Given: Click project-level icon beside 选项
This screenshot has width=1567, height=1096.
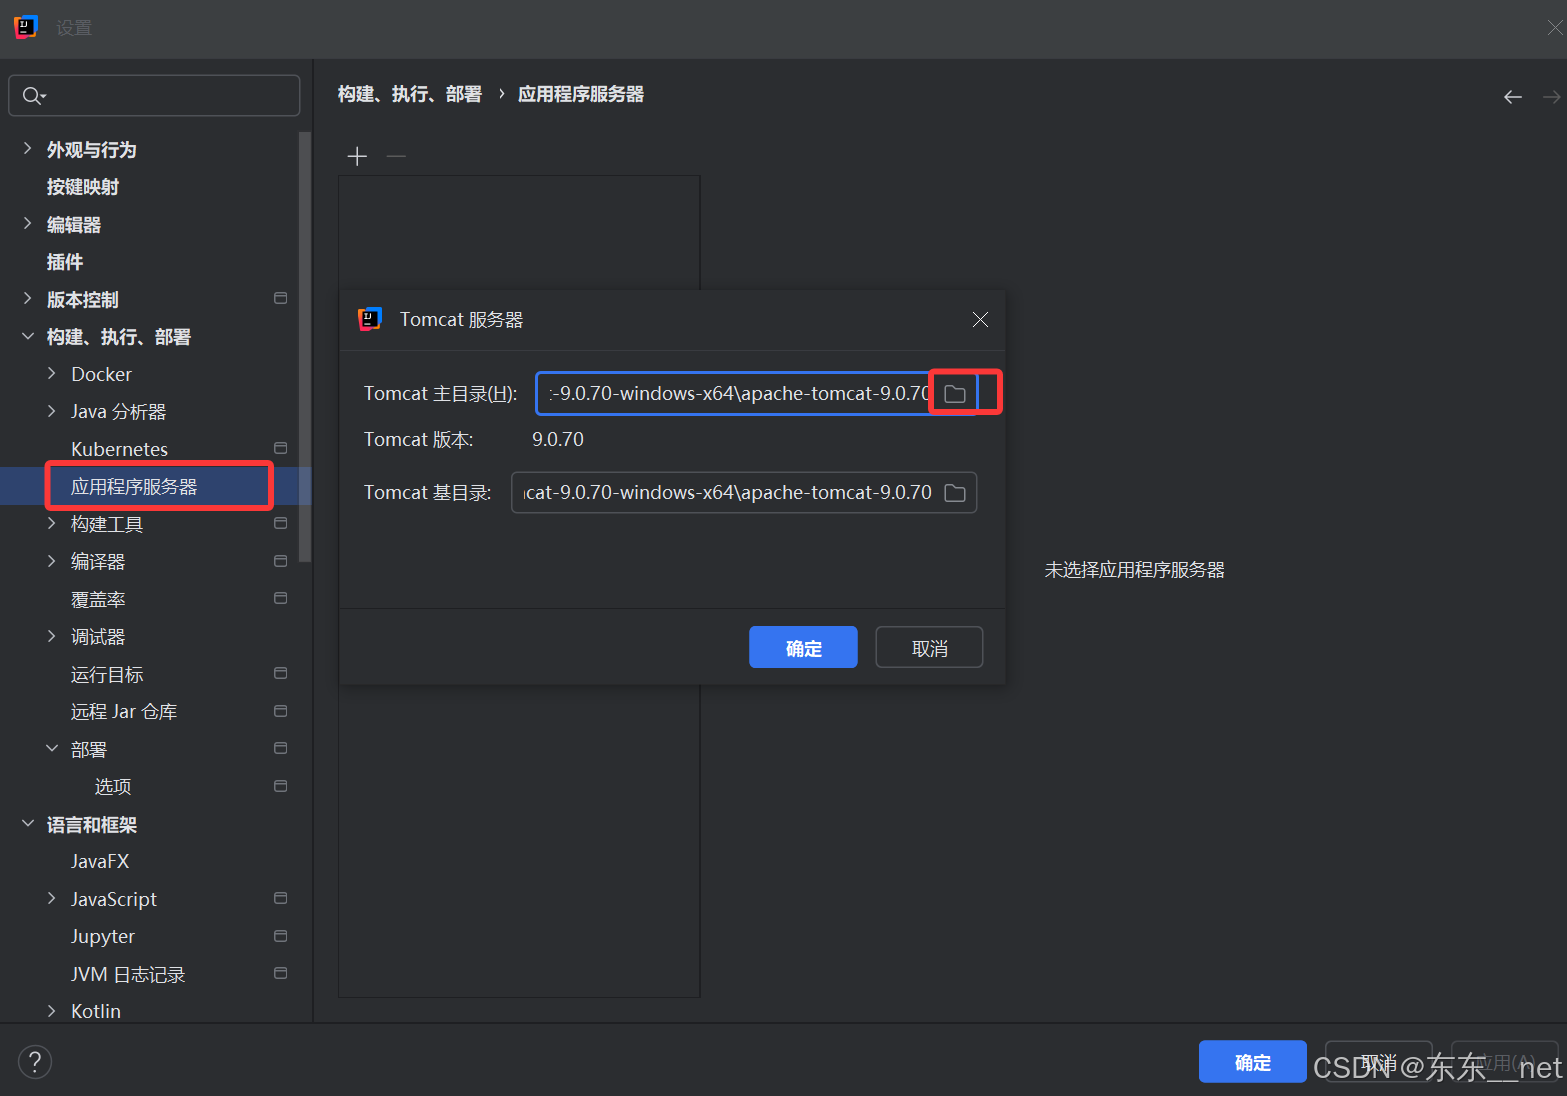Looking at the screenshot, I should click(281, 786).
